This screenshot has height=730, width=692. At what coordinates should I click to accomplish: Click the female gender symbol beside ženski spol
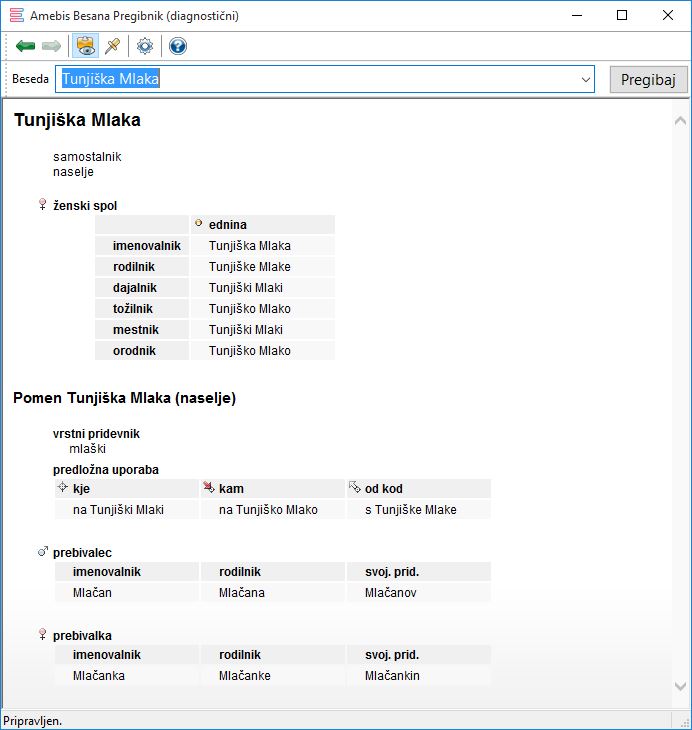pyautogui.click(x=42, y=204)
